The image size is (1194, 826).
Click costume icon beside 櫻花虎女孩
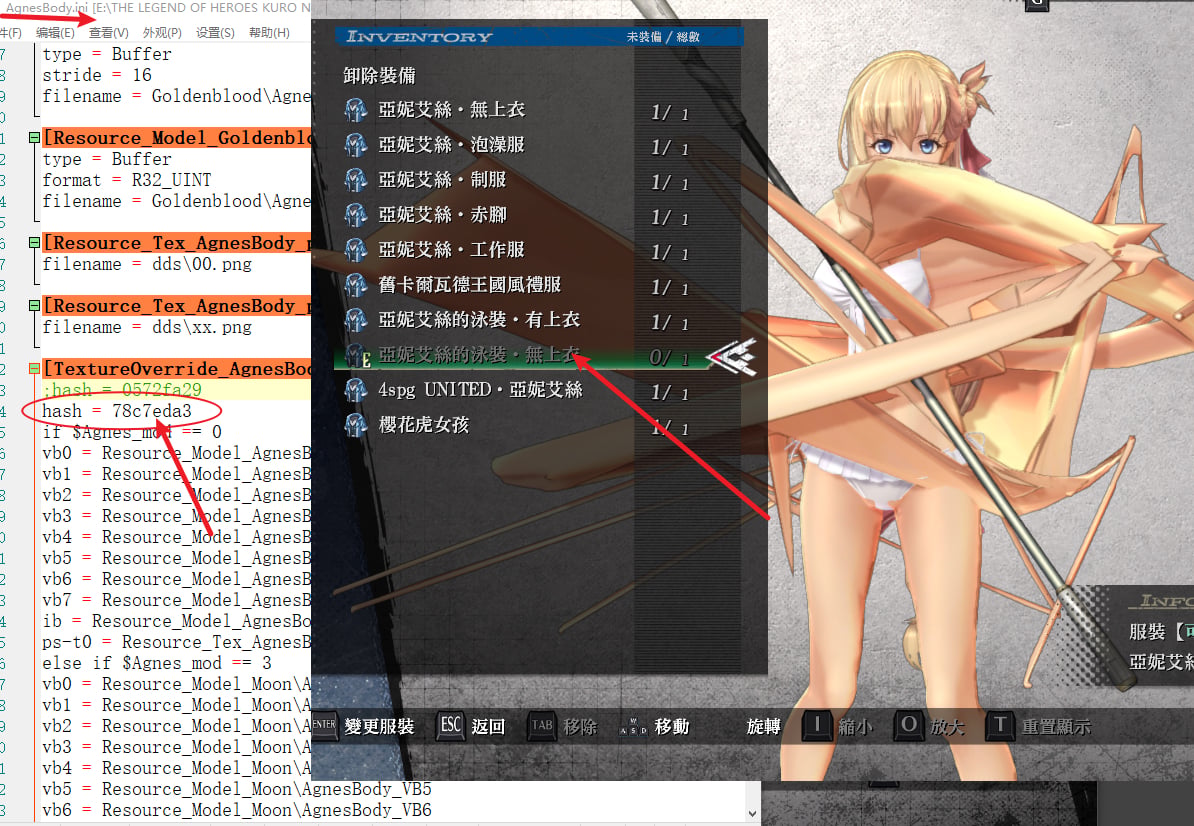356,425
